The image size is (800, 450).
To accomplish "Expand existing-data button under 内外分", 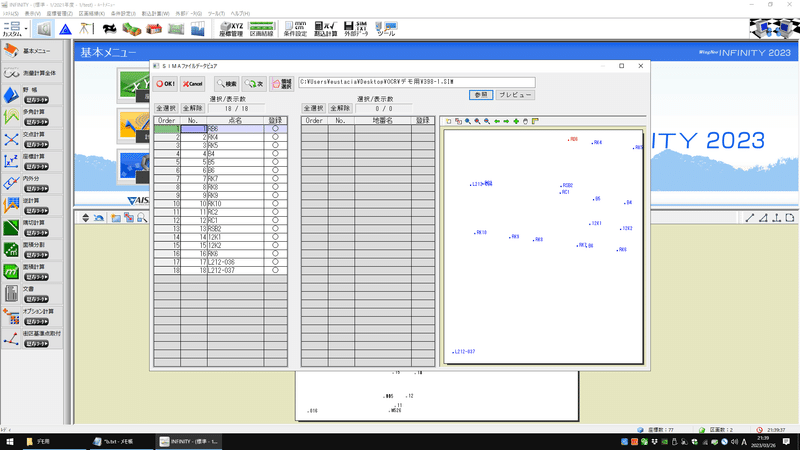I will [x=37, y=189].
